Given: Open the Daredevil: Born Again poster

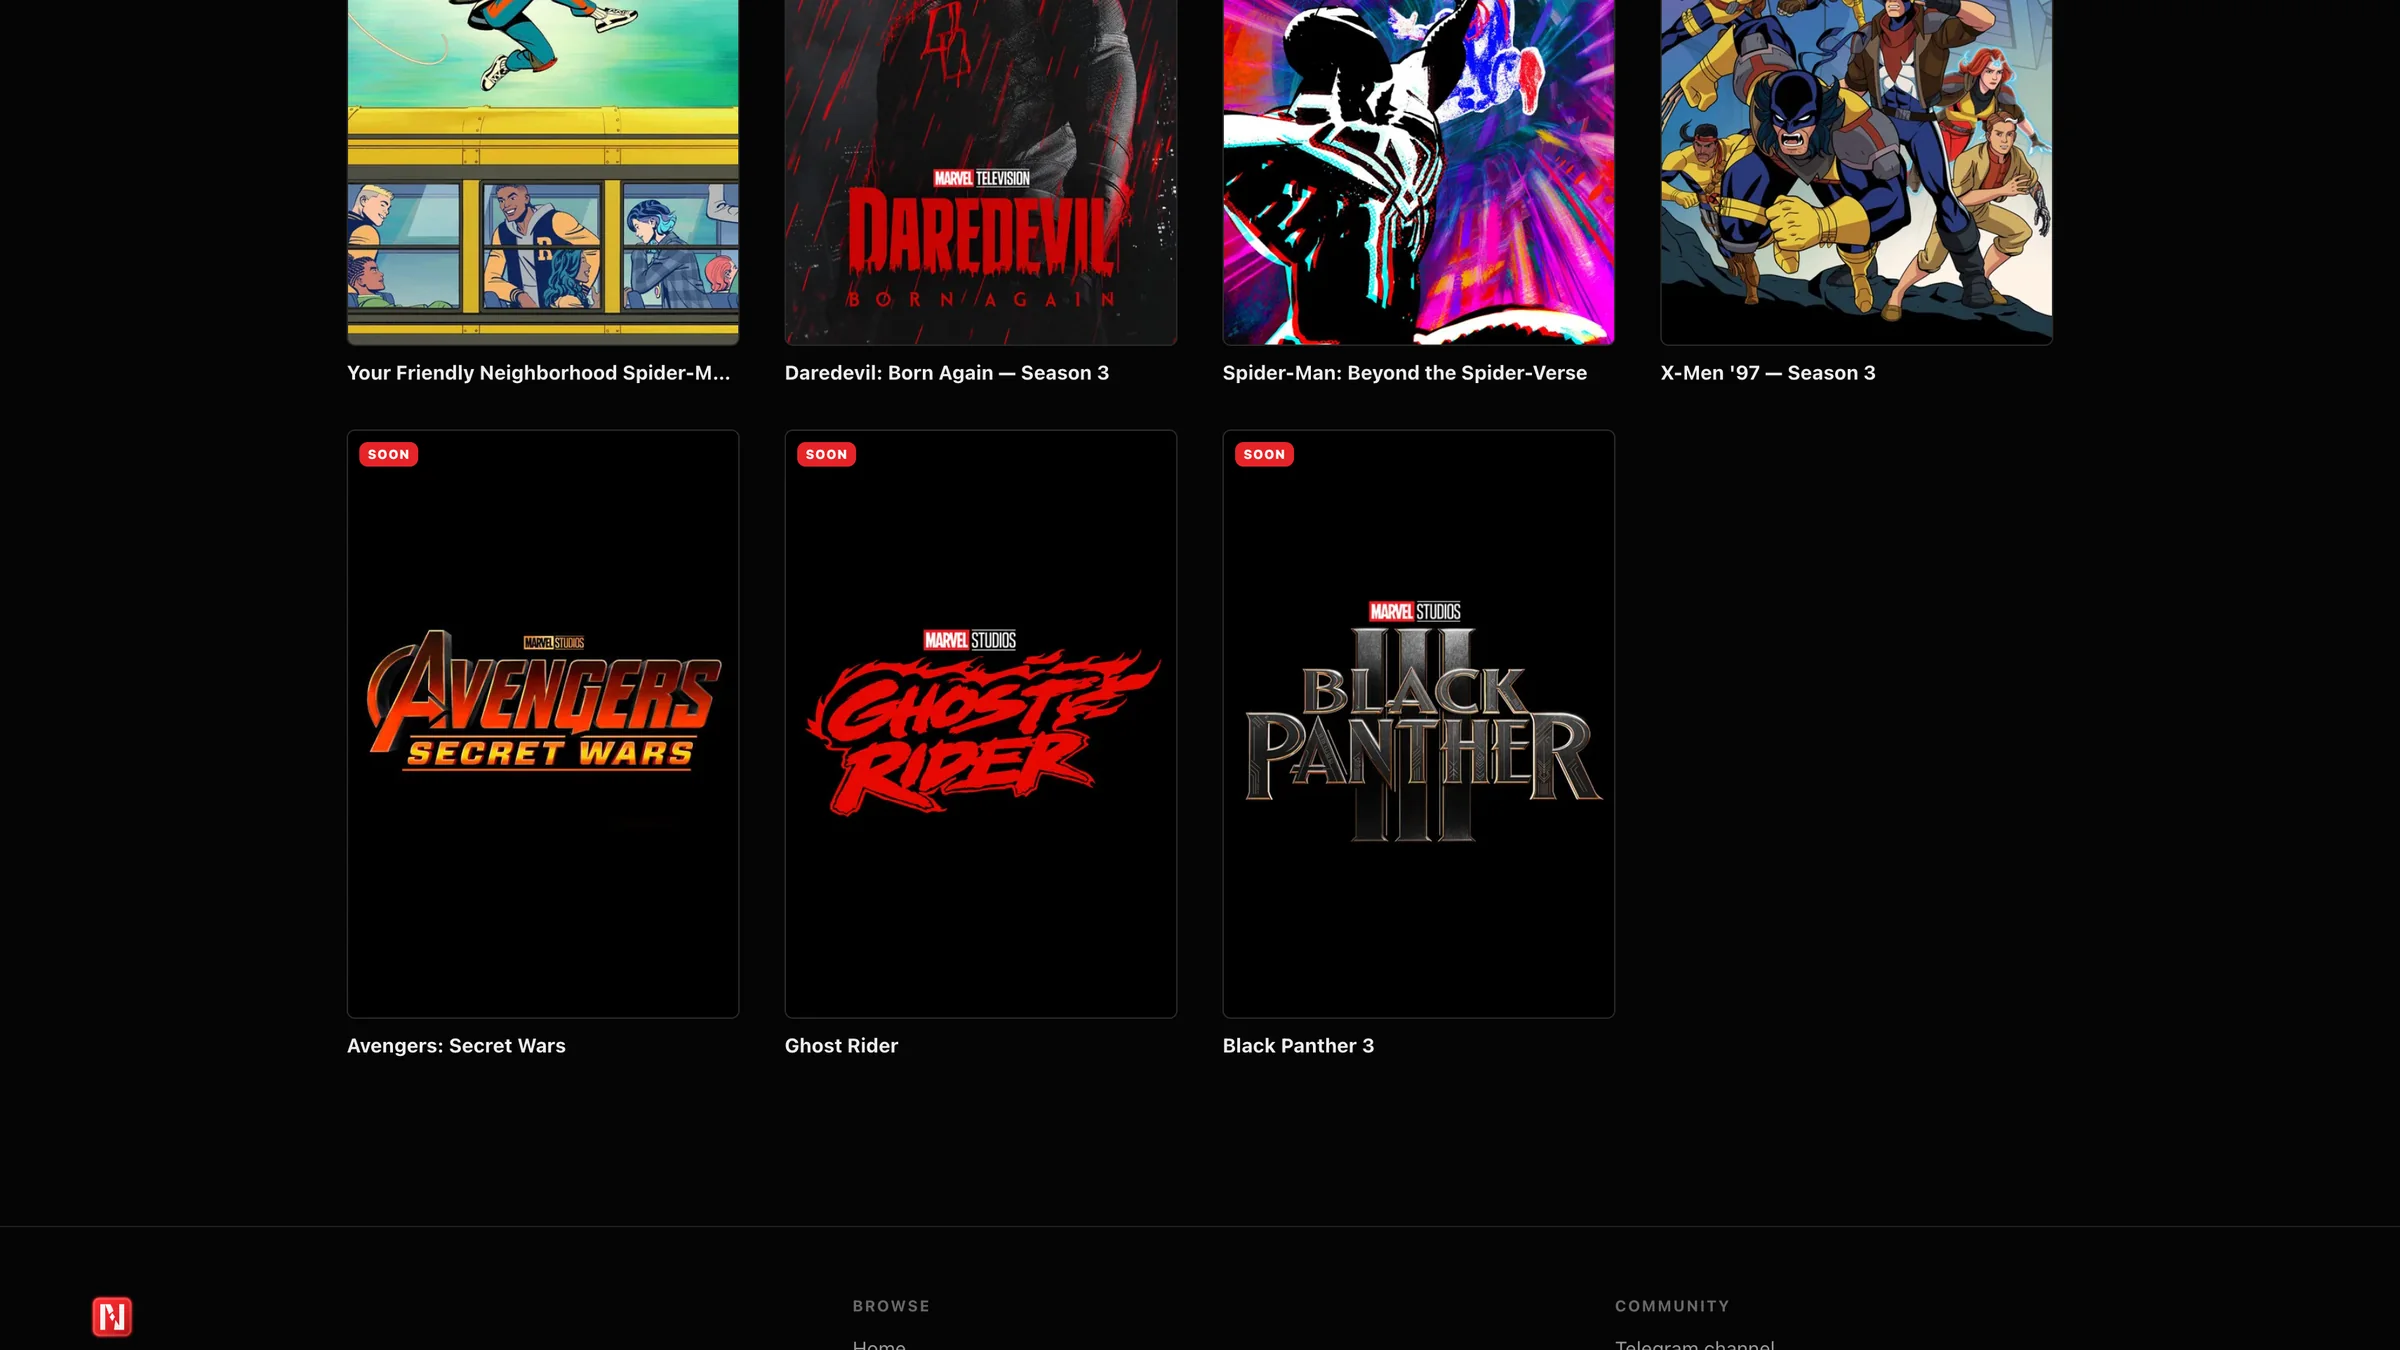Looking at the screenshot, I should click(x=981, y=172).
